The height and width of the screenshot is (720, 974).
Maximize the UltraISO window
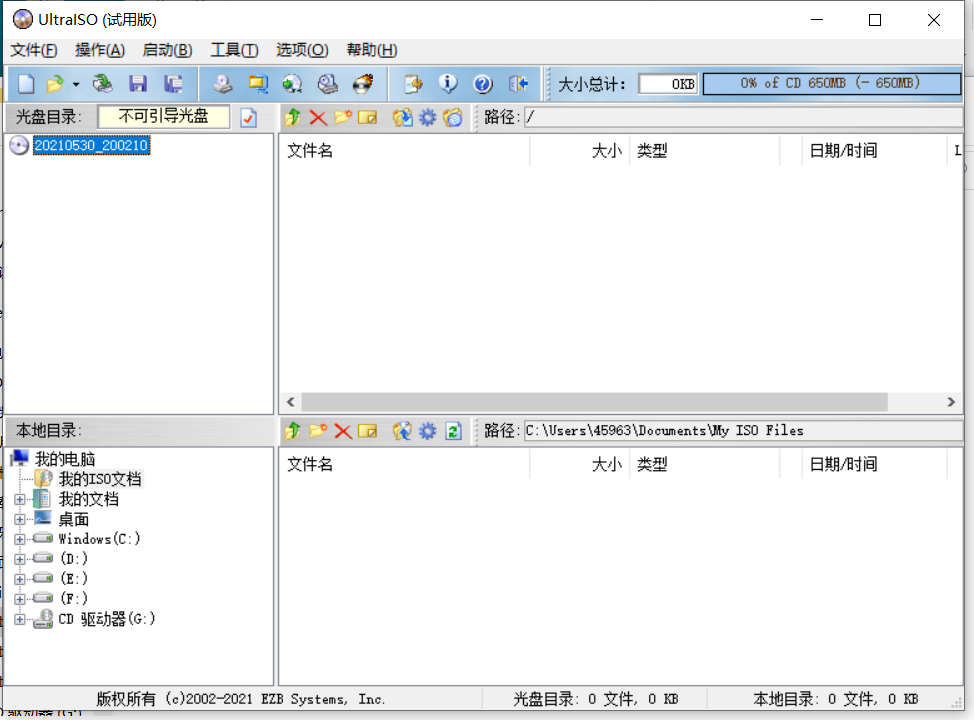pyautogui.click(x=875, y=20)
